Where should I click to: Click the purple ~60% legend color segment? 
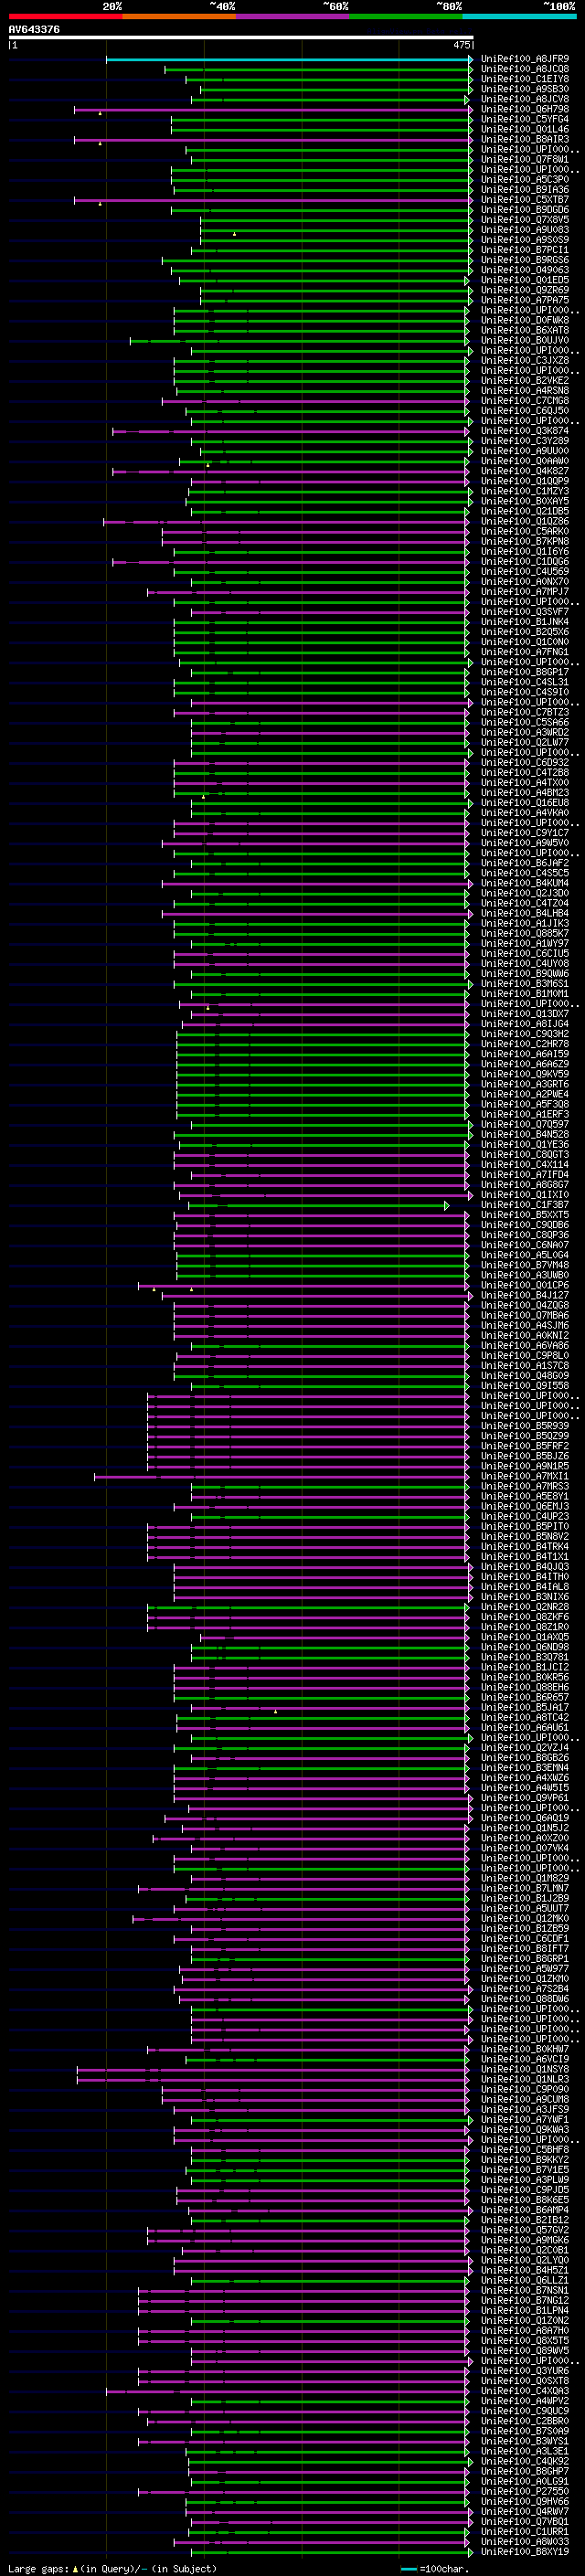(x=292, y=16)
